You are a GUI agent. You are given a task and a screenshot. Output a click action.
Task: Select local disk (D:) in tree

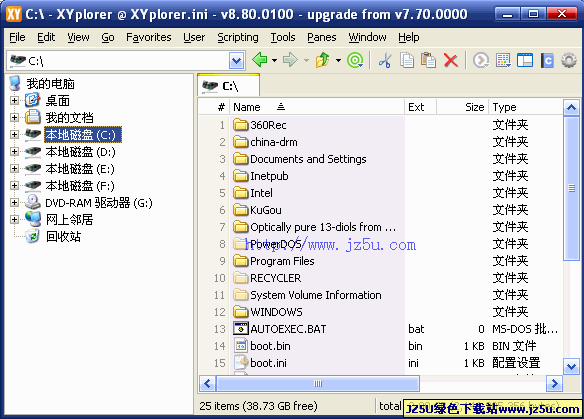pos(80,152)
